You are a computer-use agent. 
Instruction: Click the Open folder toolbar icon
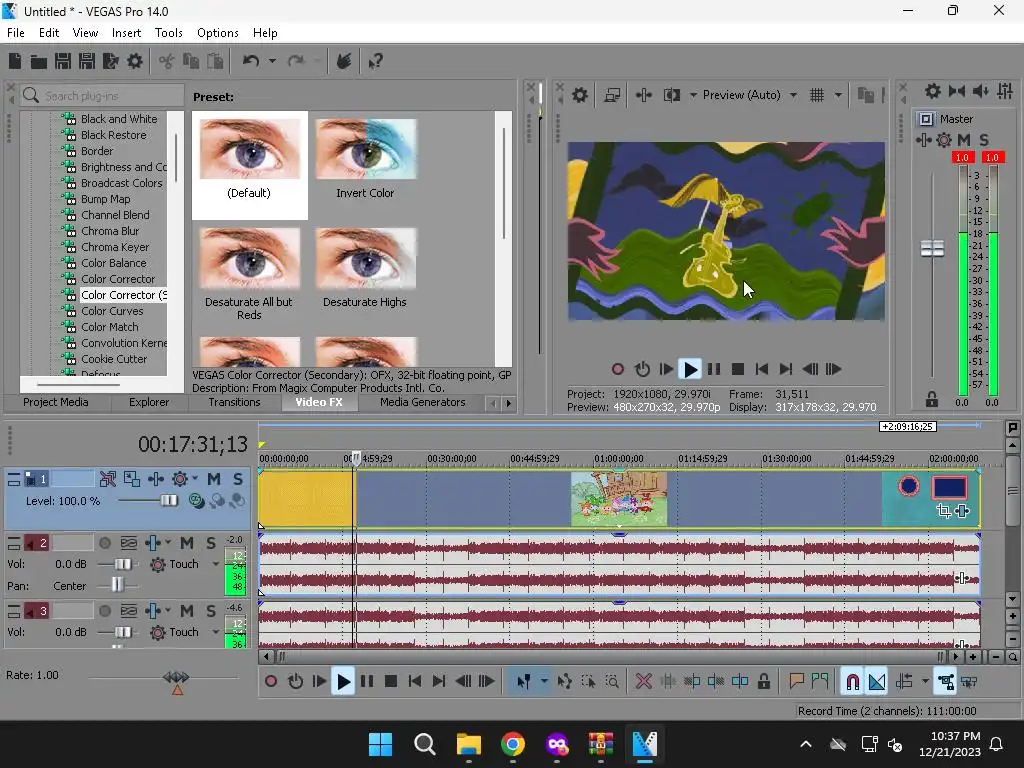pyautogui.click(x=39, y=61)
